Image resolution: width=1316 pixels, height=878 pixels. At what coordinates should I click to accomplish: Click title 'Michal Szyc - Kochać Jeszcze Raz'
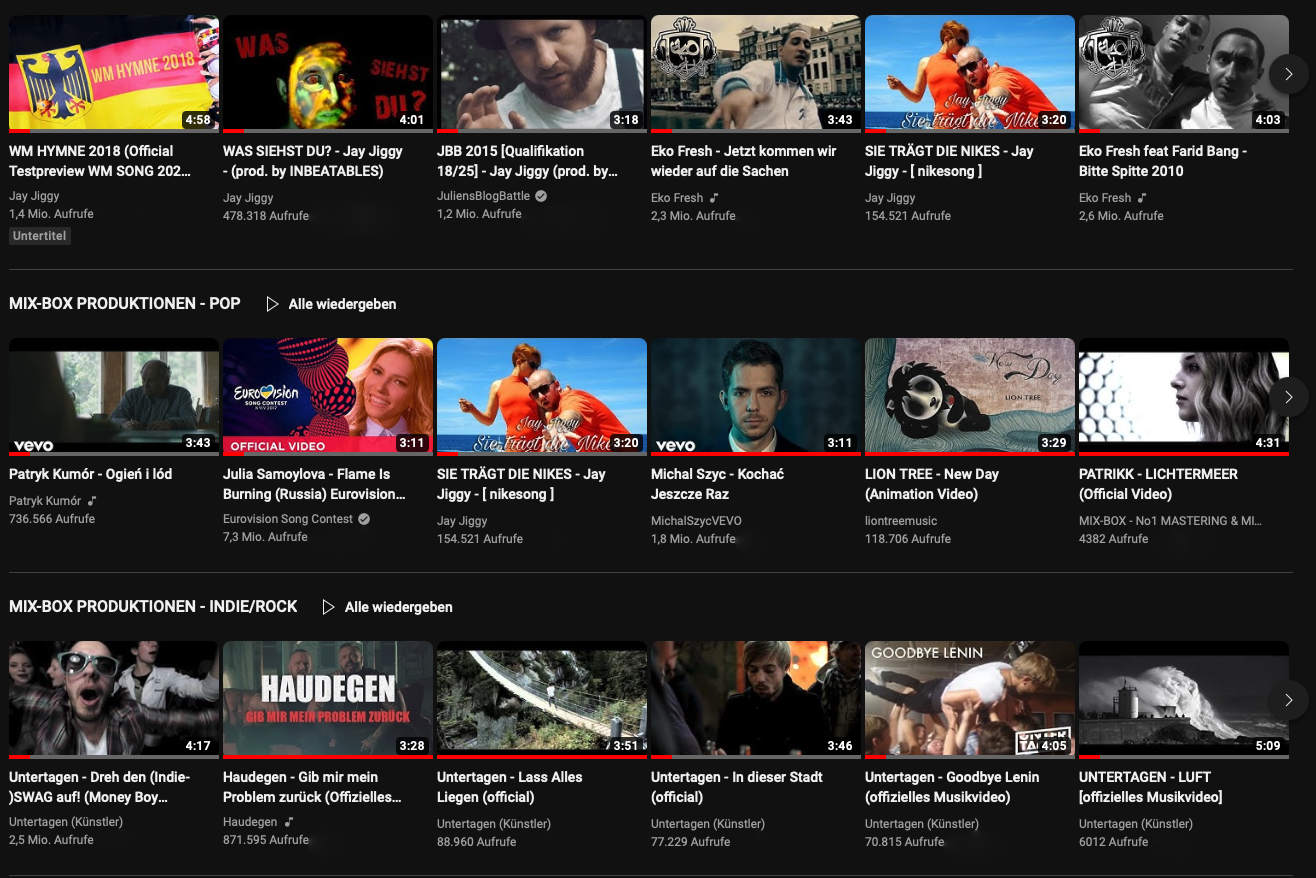pos(717,484)
